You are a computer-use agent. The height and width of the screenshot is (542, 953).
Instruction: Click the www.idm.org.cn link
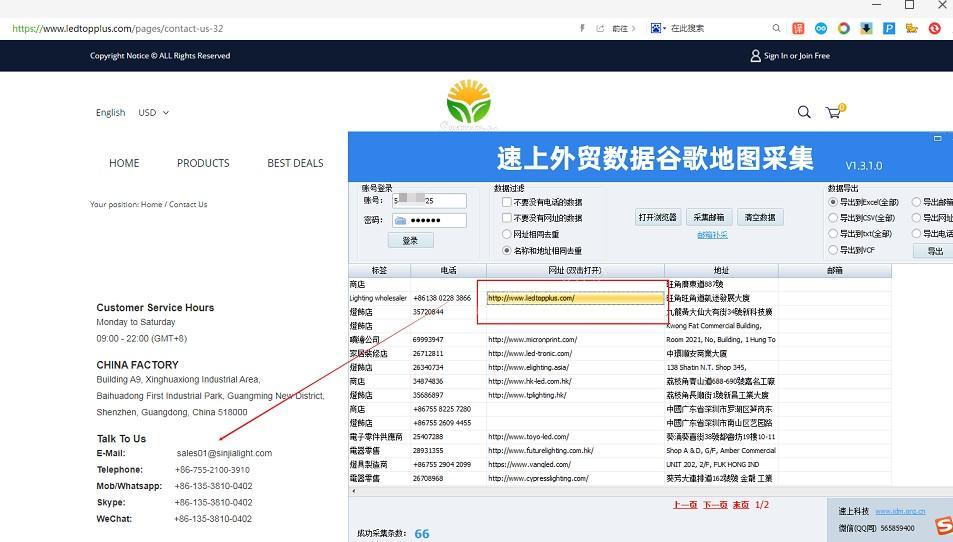pyautogui.click(x=900, y=511)
